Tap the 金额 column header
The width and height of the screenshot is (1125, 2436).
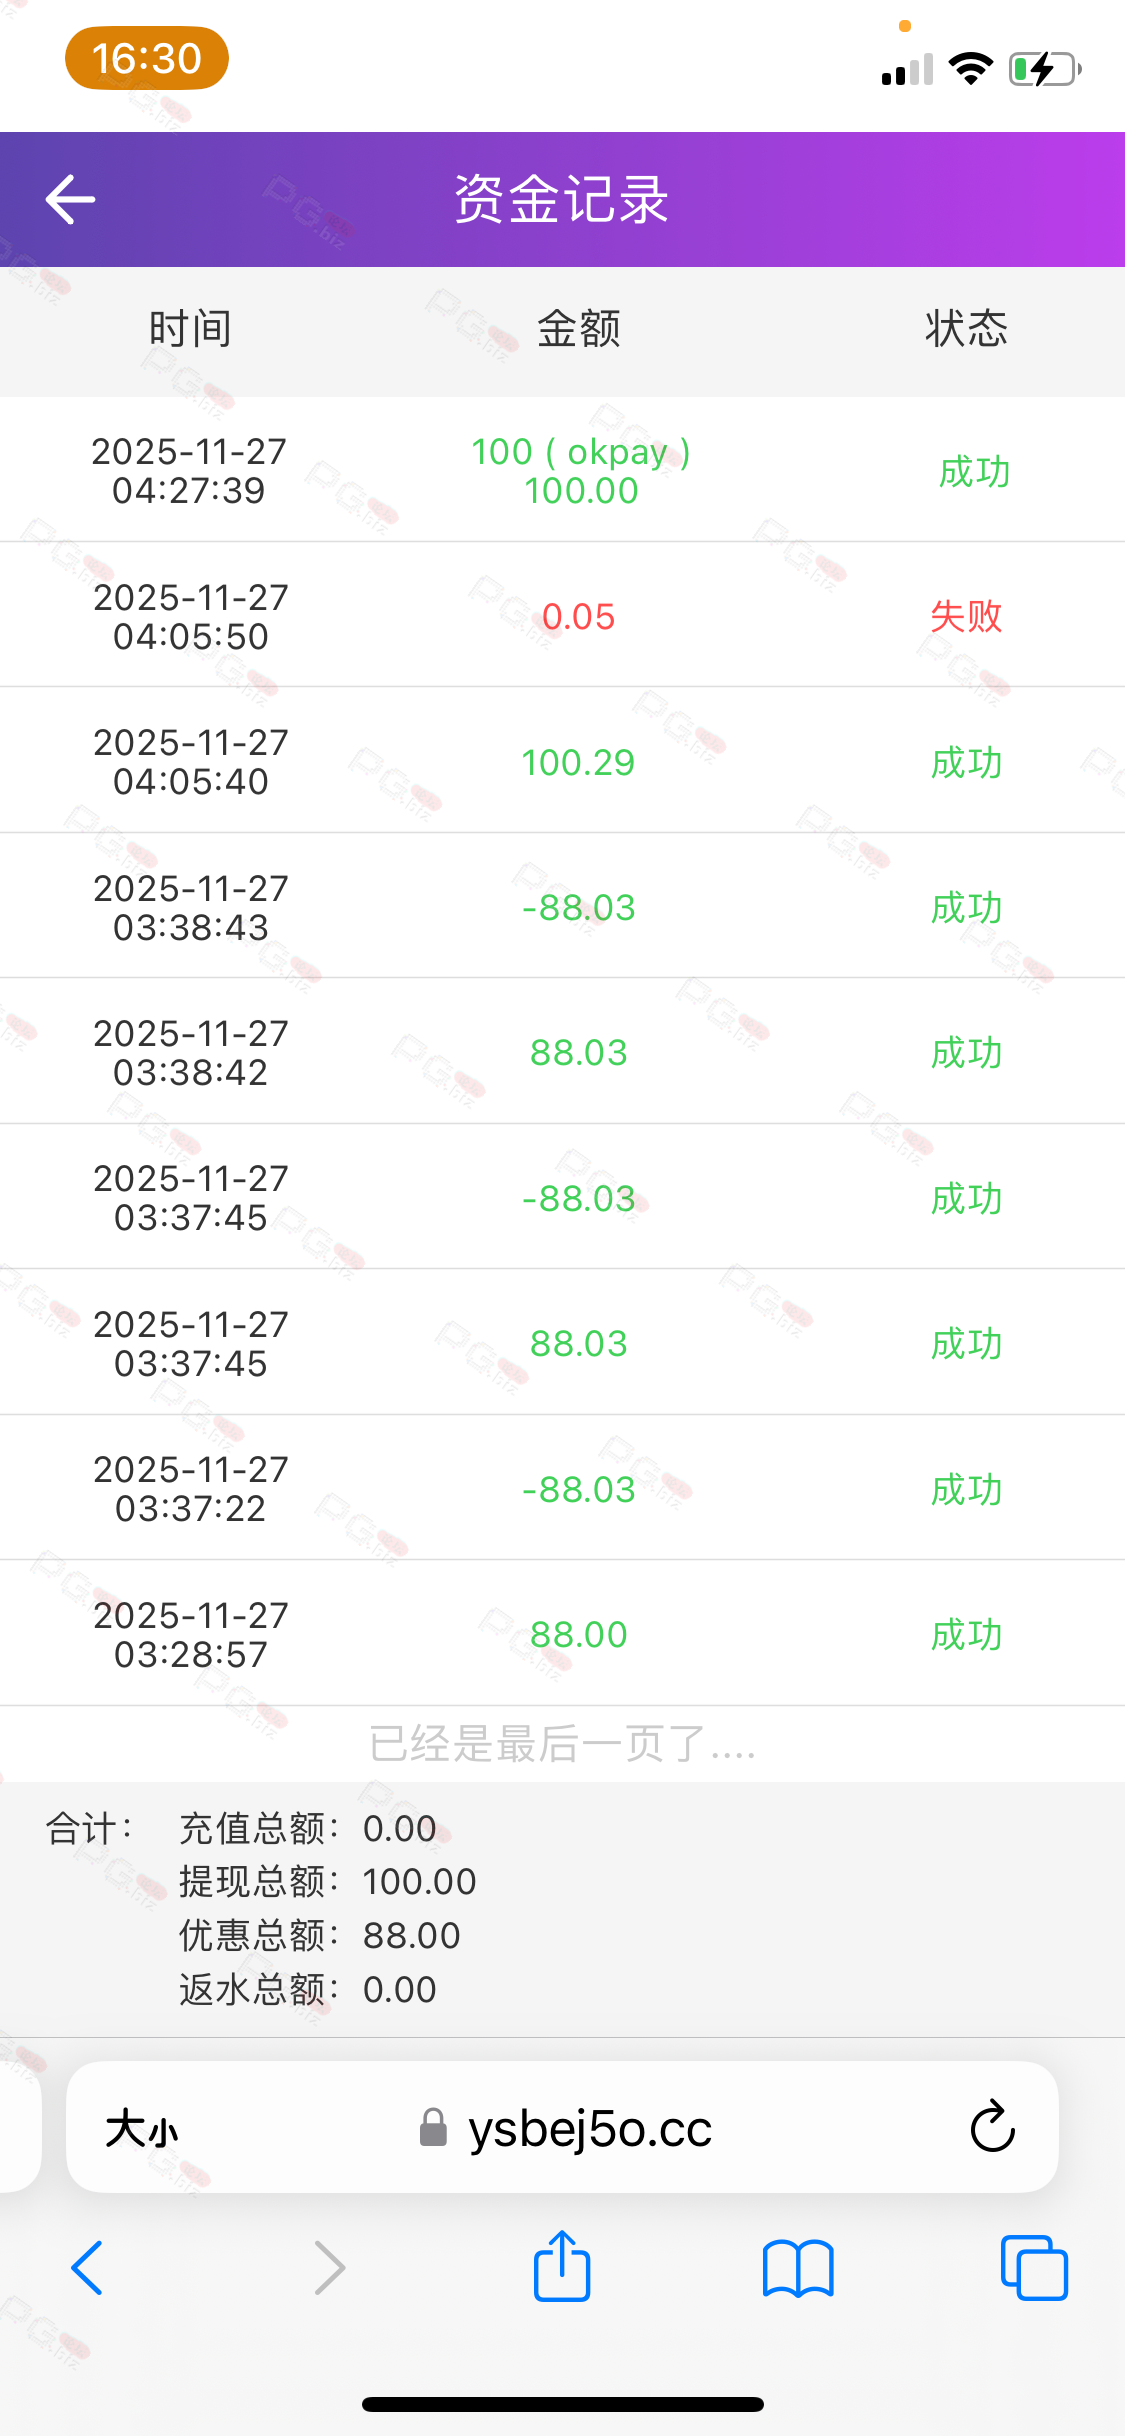(579, 329)
